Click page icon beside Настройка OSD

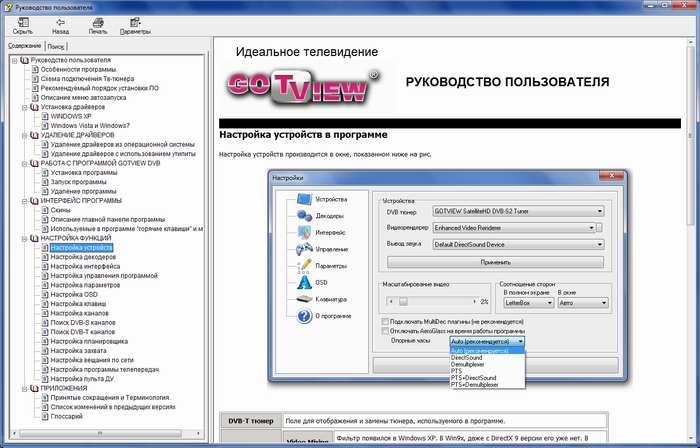coord(45,294)
